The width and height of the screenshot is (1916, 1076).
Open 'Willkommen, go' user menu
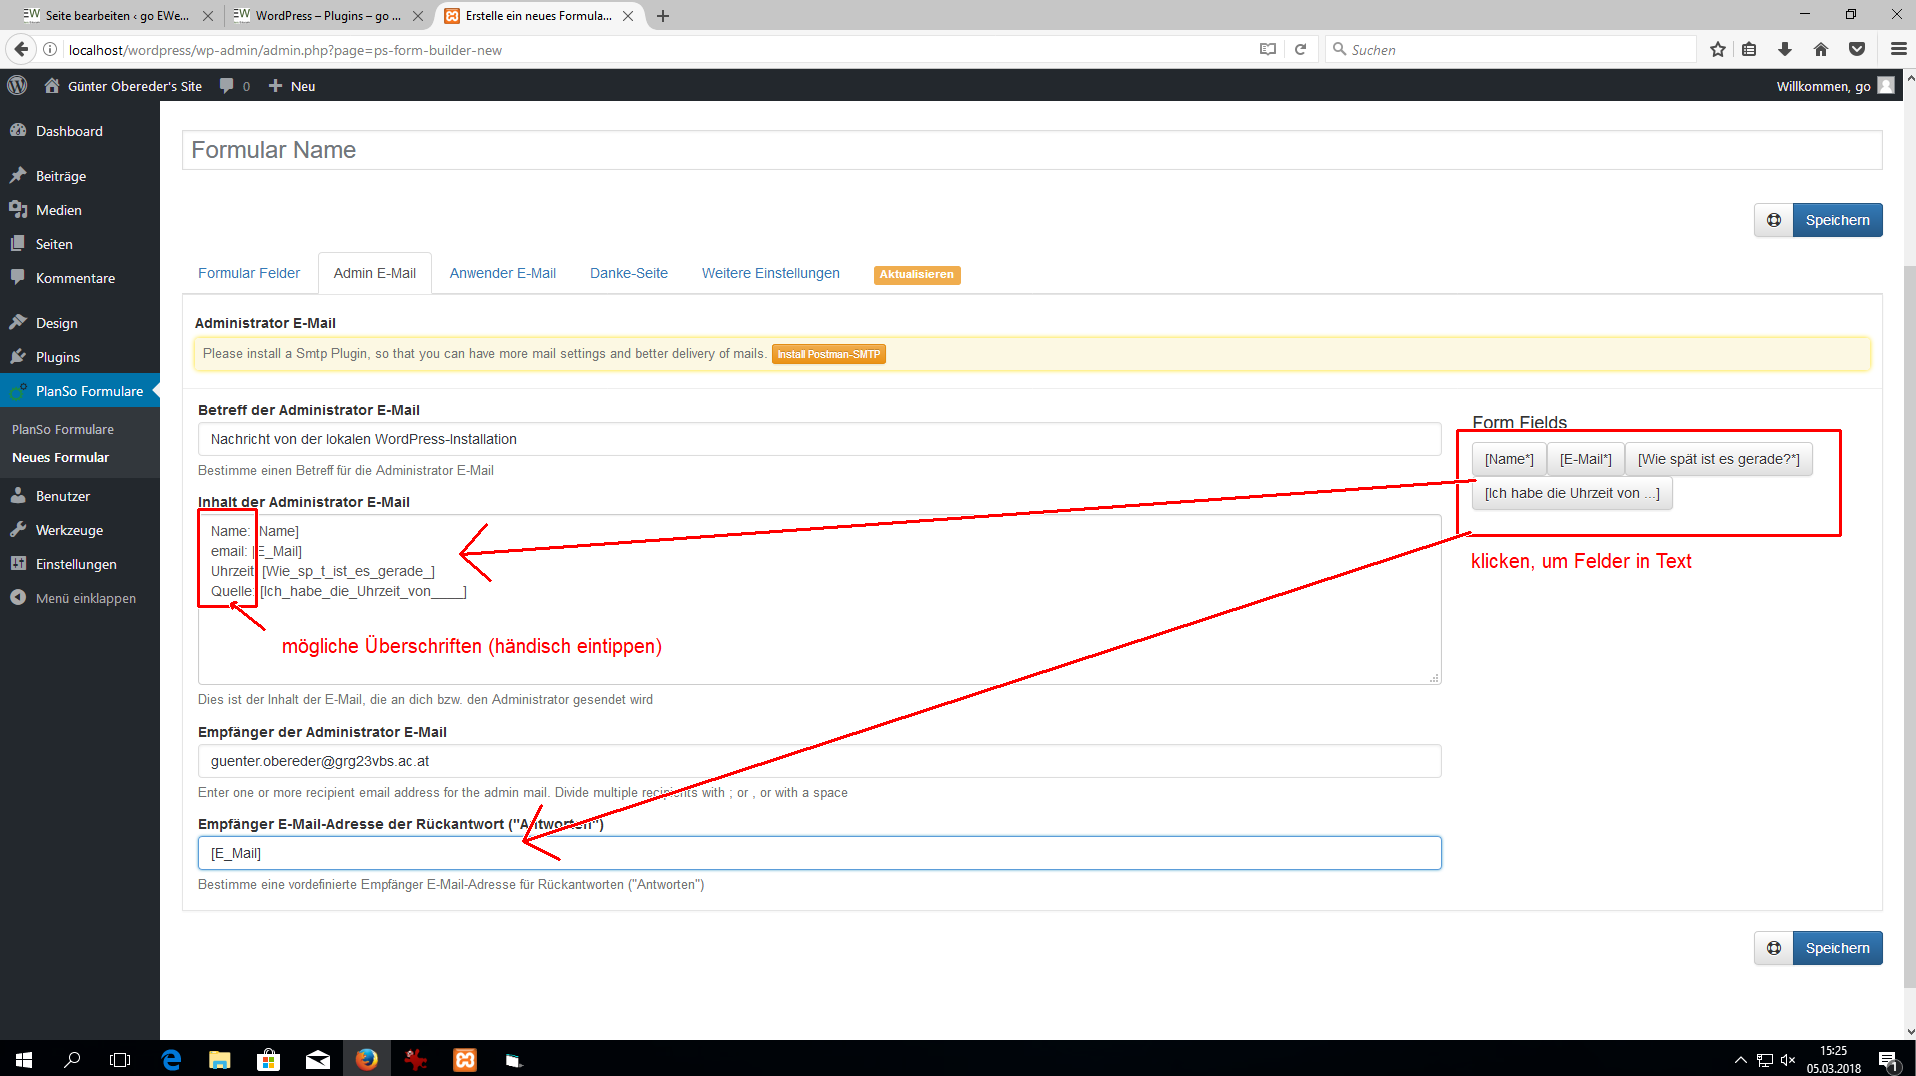coord(1835,86)
